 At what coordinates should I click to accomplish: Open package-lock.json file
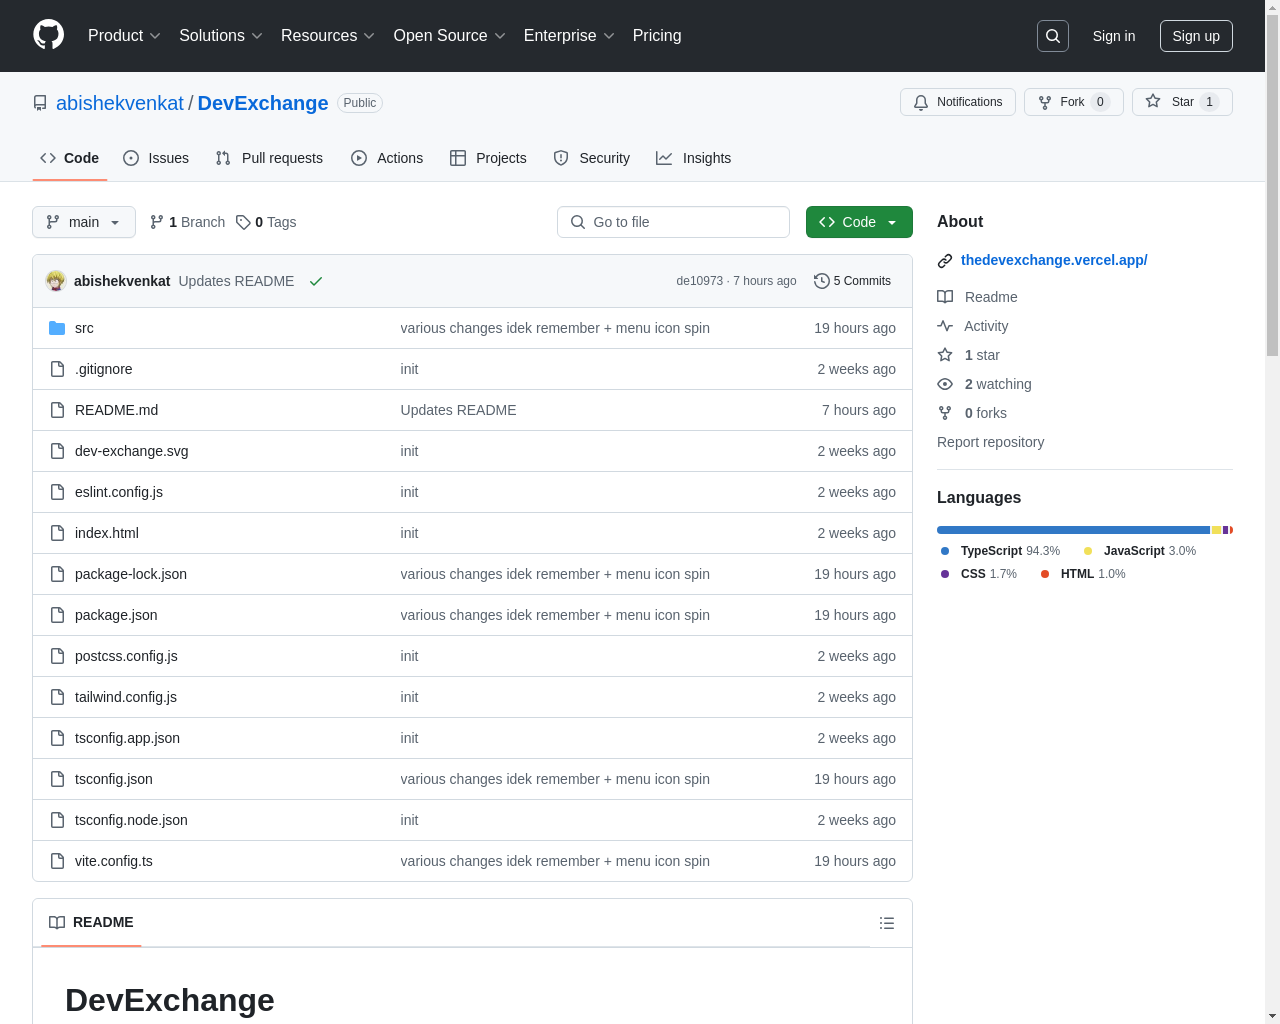(131, 574)
